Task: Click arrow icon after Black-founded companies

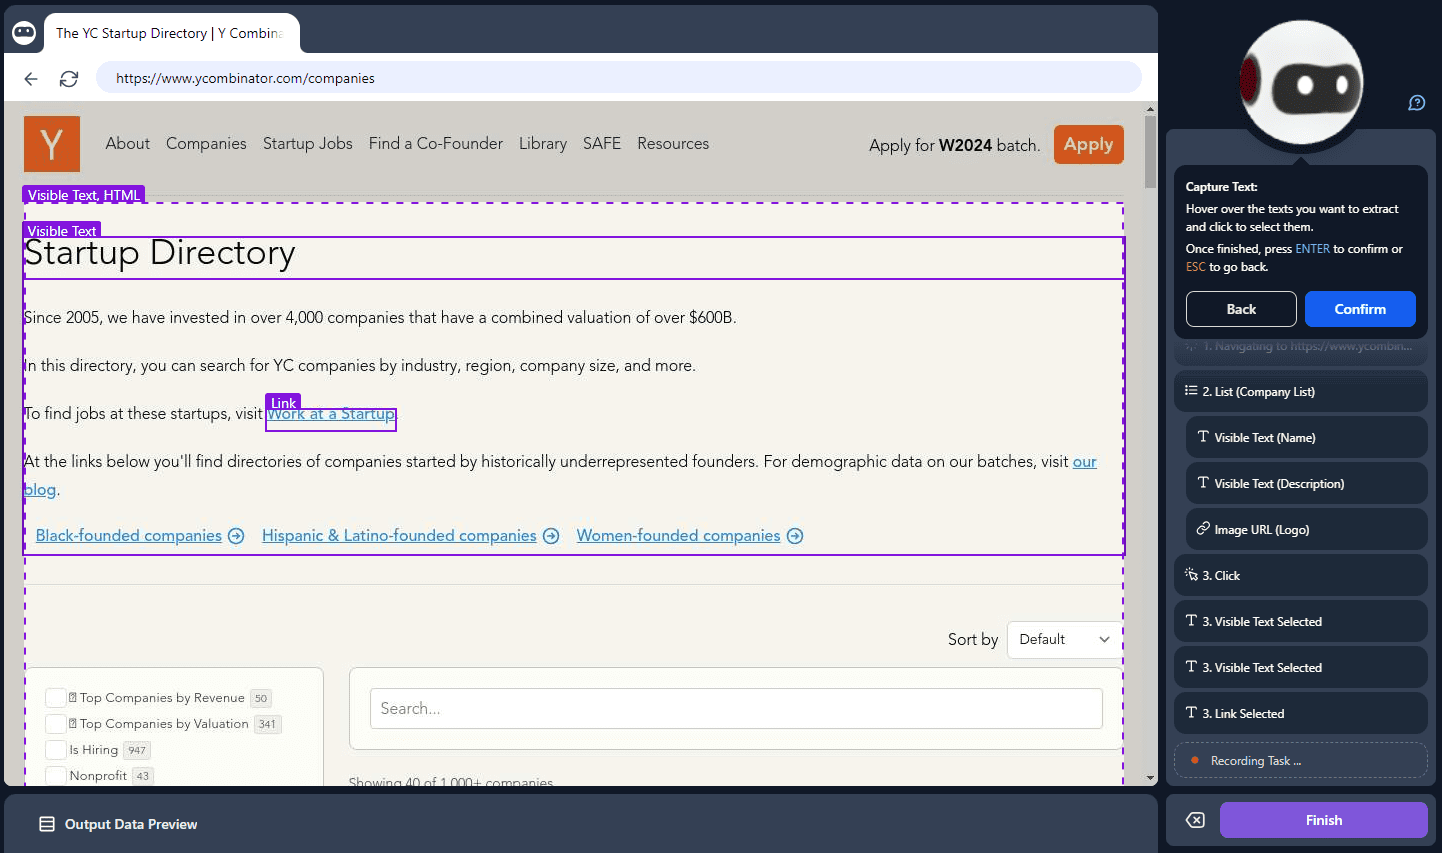Action: pos(236,536)
